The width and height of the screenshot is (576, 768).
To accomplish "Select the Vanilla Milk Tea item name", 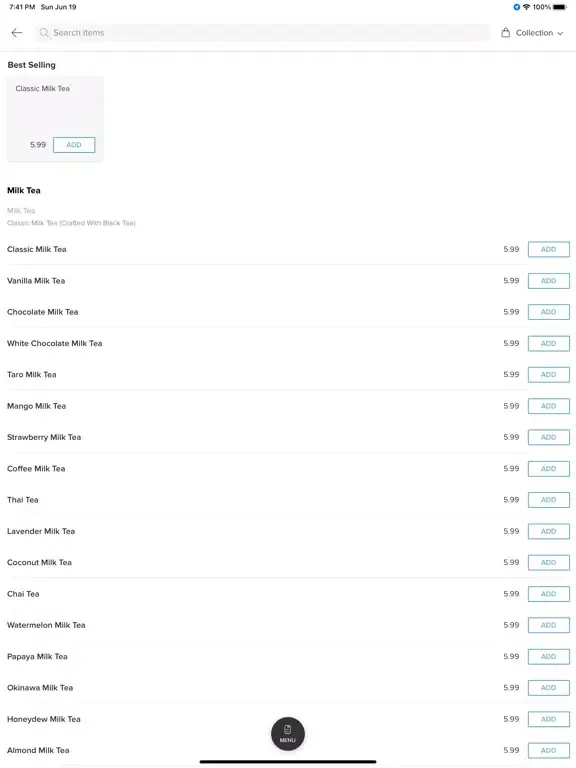I will click(36, 281).
